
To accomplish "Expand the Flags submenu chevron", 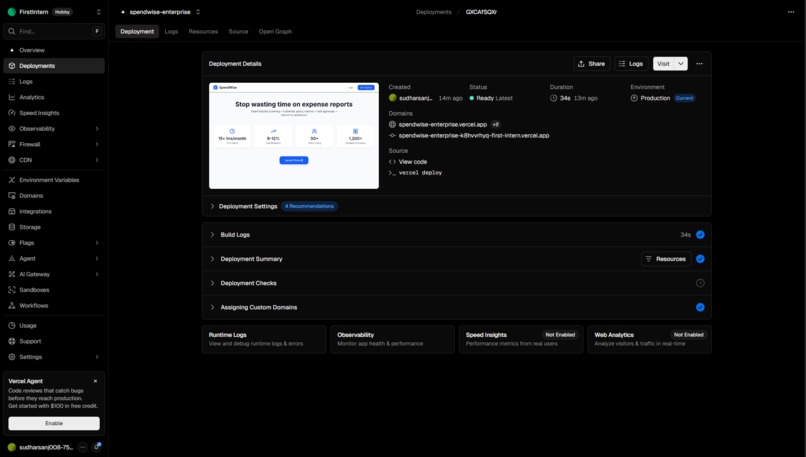I will click(x=97, y=243).
